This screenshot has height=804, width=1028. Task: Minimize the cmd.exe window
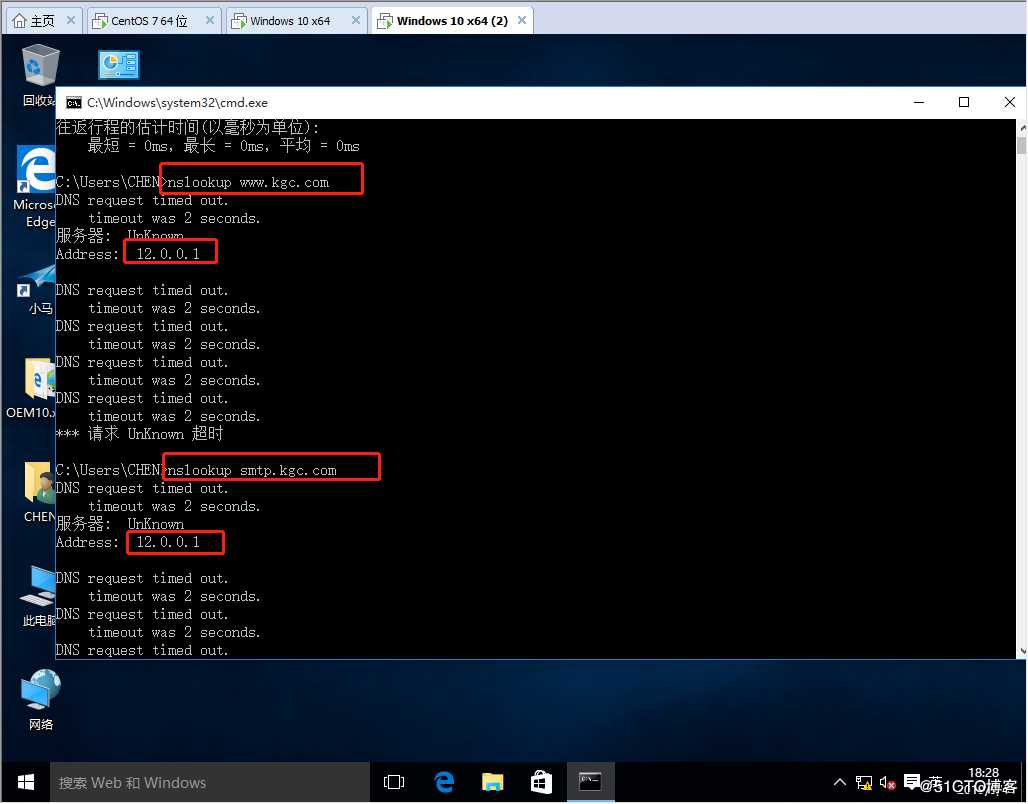click(919, 102)
